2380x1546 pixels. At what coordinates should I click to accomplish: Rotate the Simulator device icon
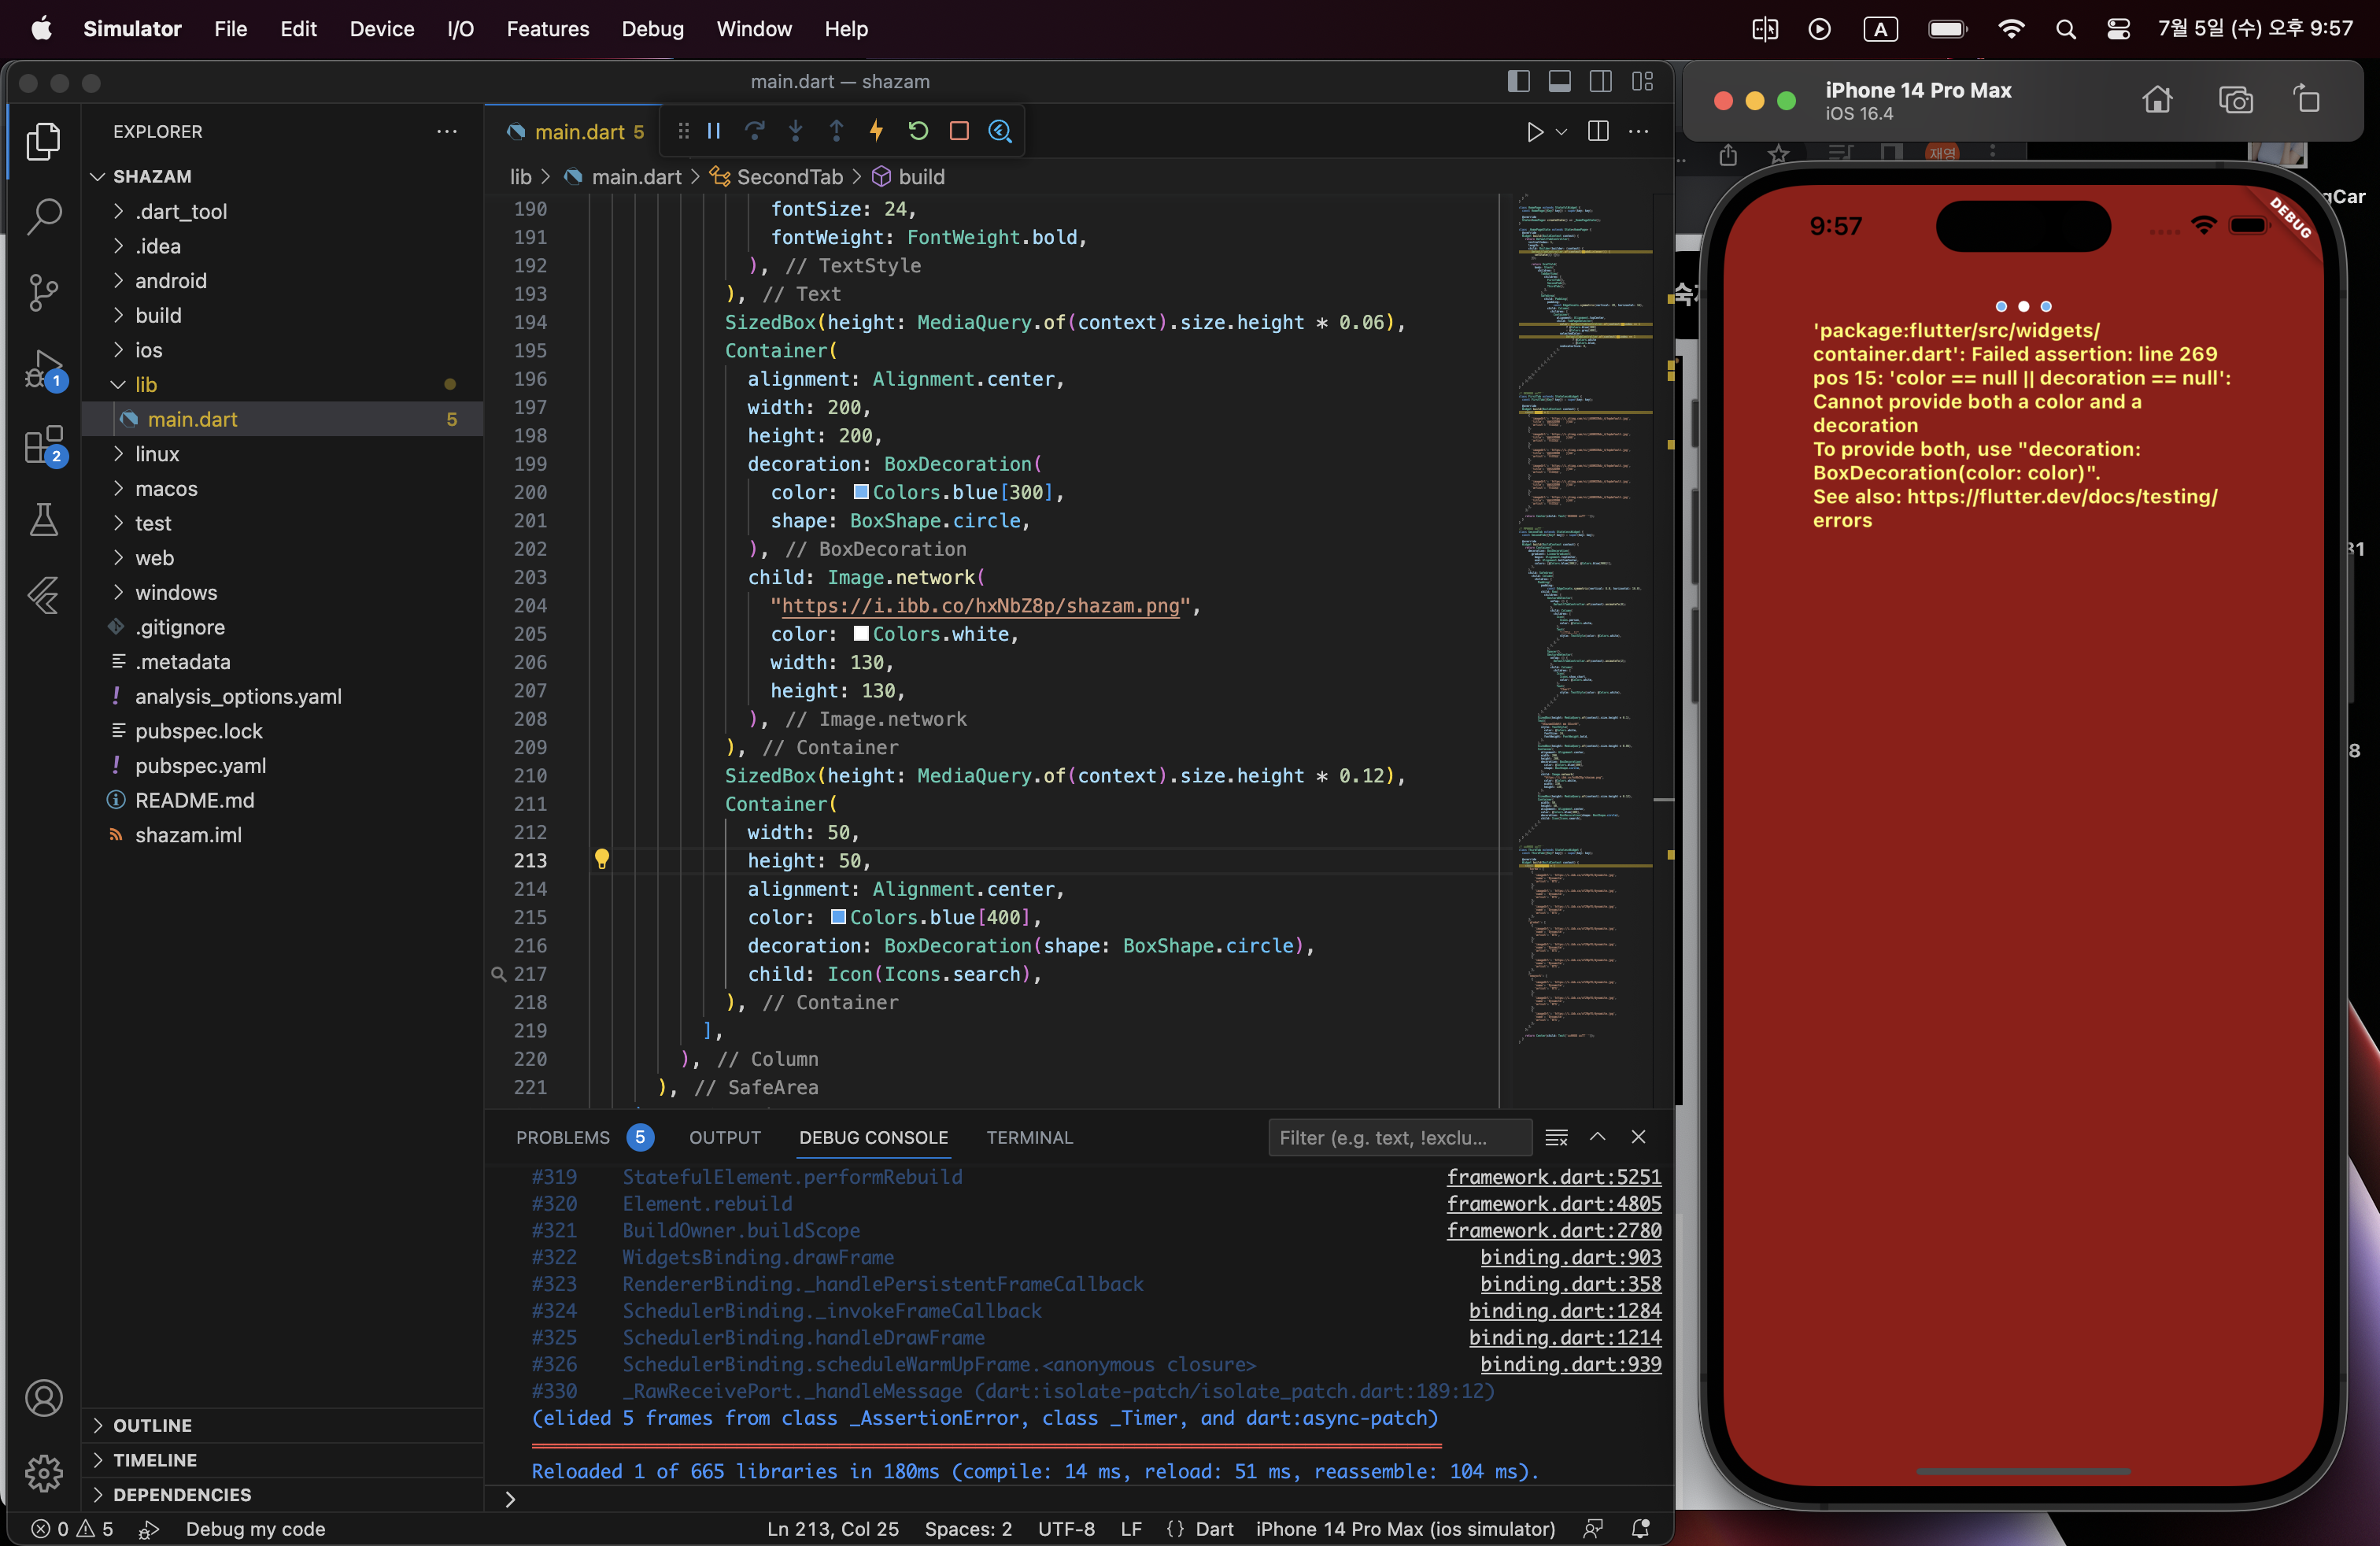pyautogui.click(x=2307, y=100)
